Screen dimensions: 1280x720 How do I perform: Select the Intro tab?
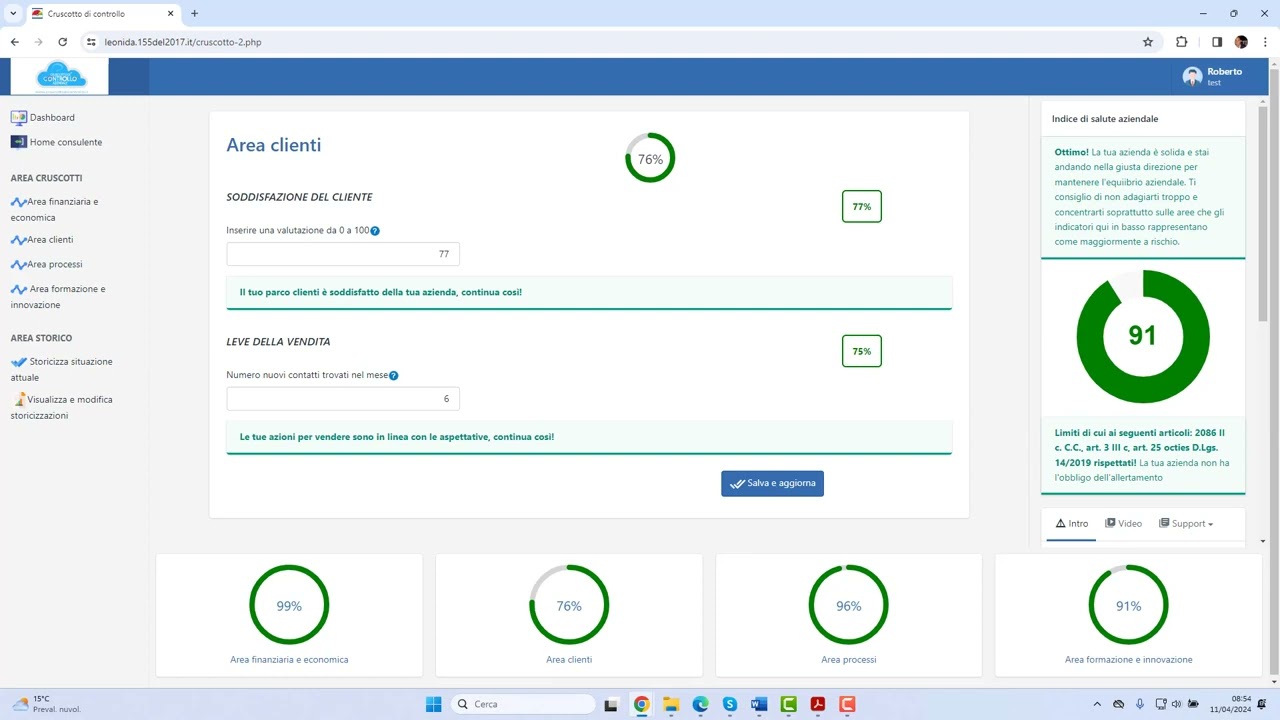click(1071, 524)
